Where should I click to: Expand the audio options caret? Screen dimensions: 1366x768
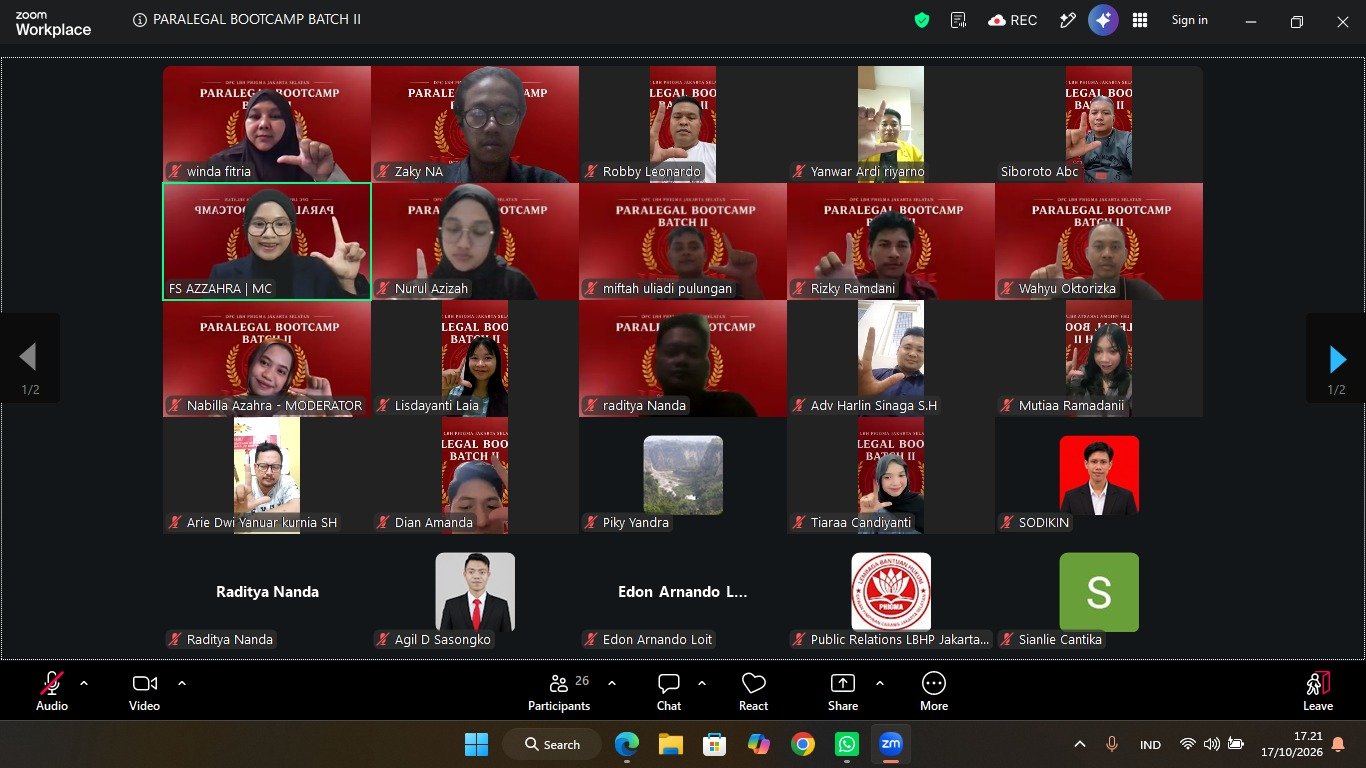pos(84,684)
